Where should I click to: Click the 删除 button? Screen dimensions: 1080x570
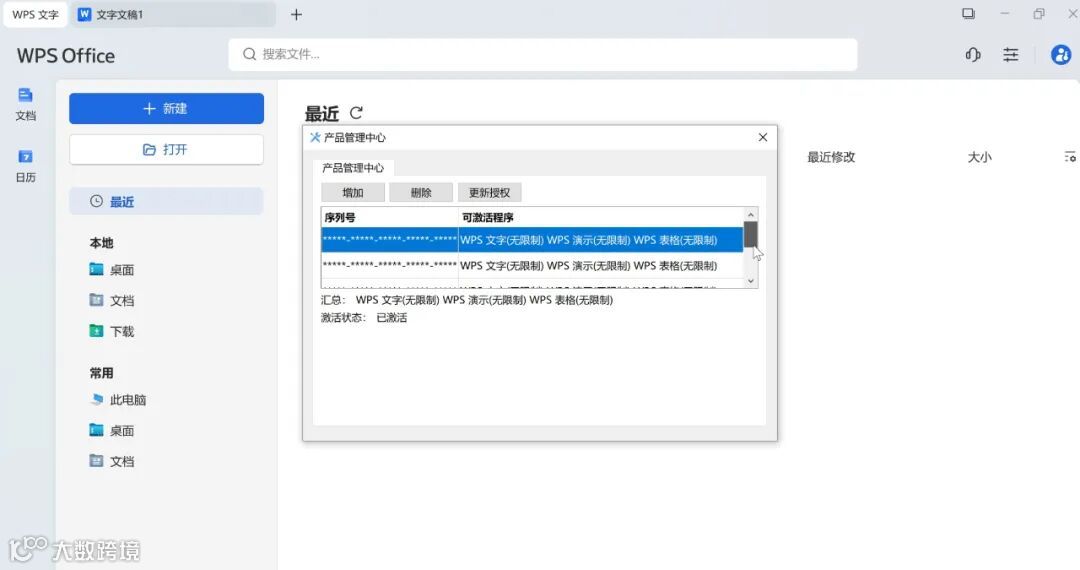[x=421, y=193]
